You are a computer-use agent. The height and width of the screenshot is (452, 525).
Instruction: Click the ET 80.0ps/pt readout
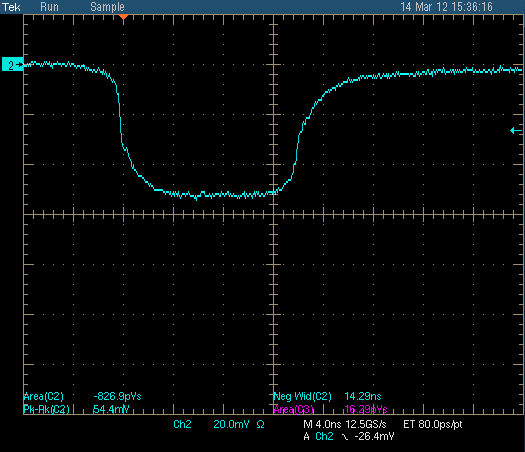point(433,424)
